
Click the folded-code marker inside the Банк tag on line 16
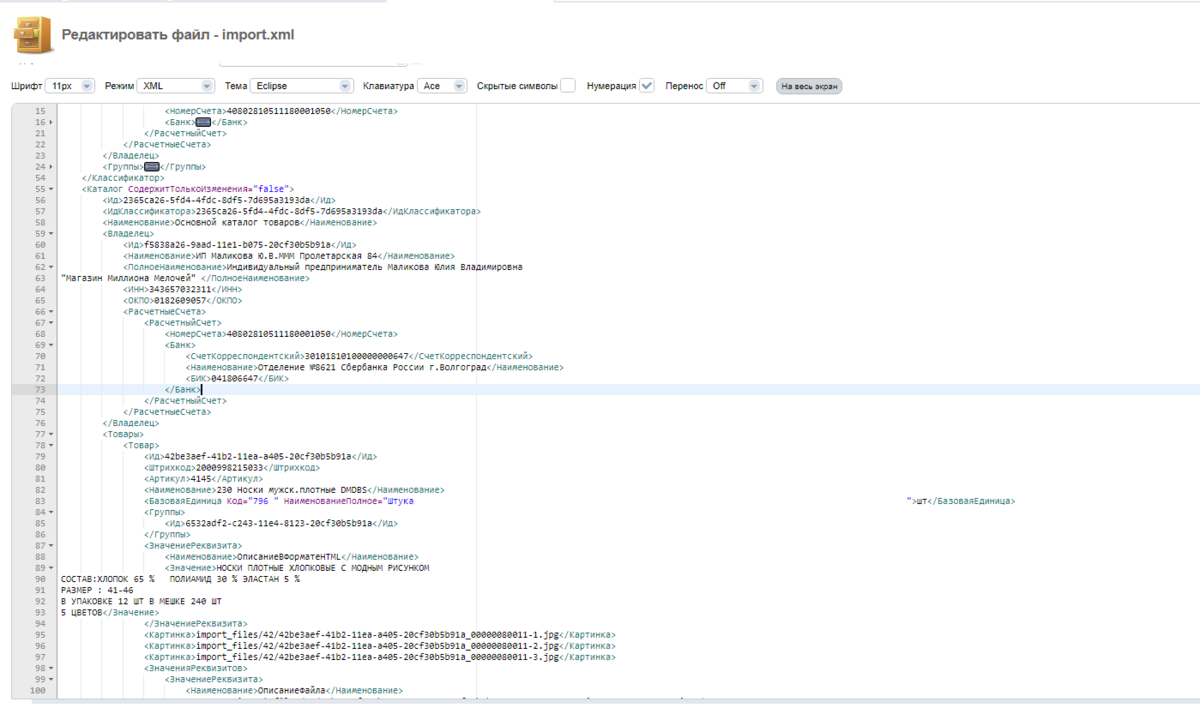click(201, 122)
